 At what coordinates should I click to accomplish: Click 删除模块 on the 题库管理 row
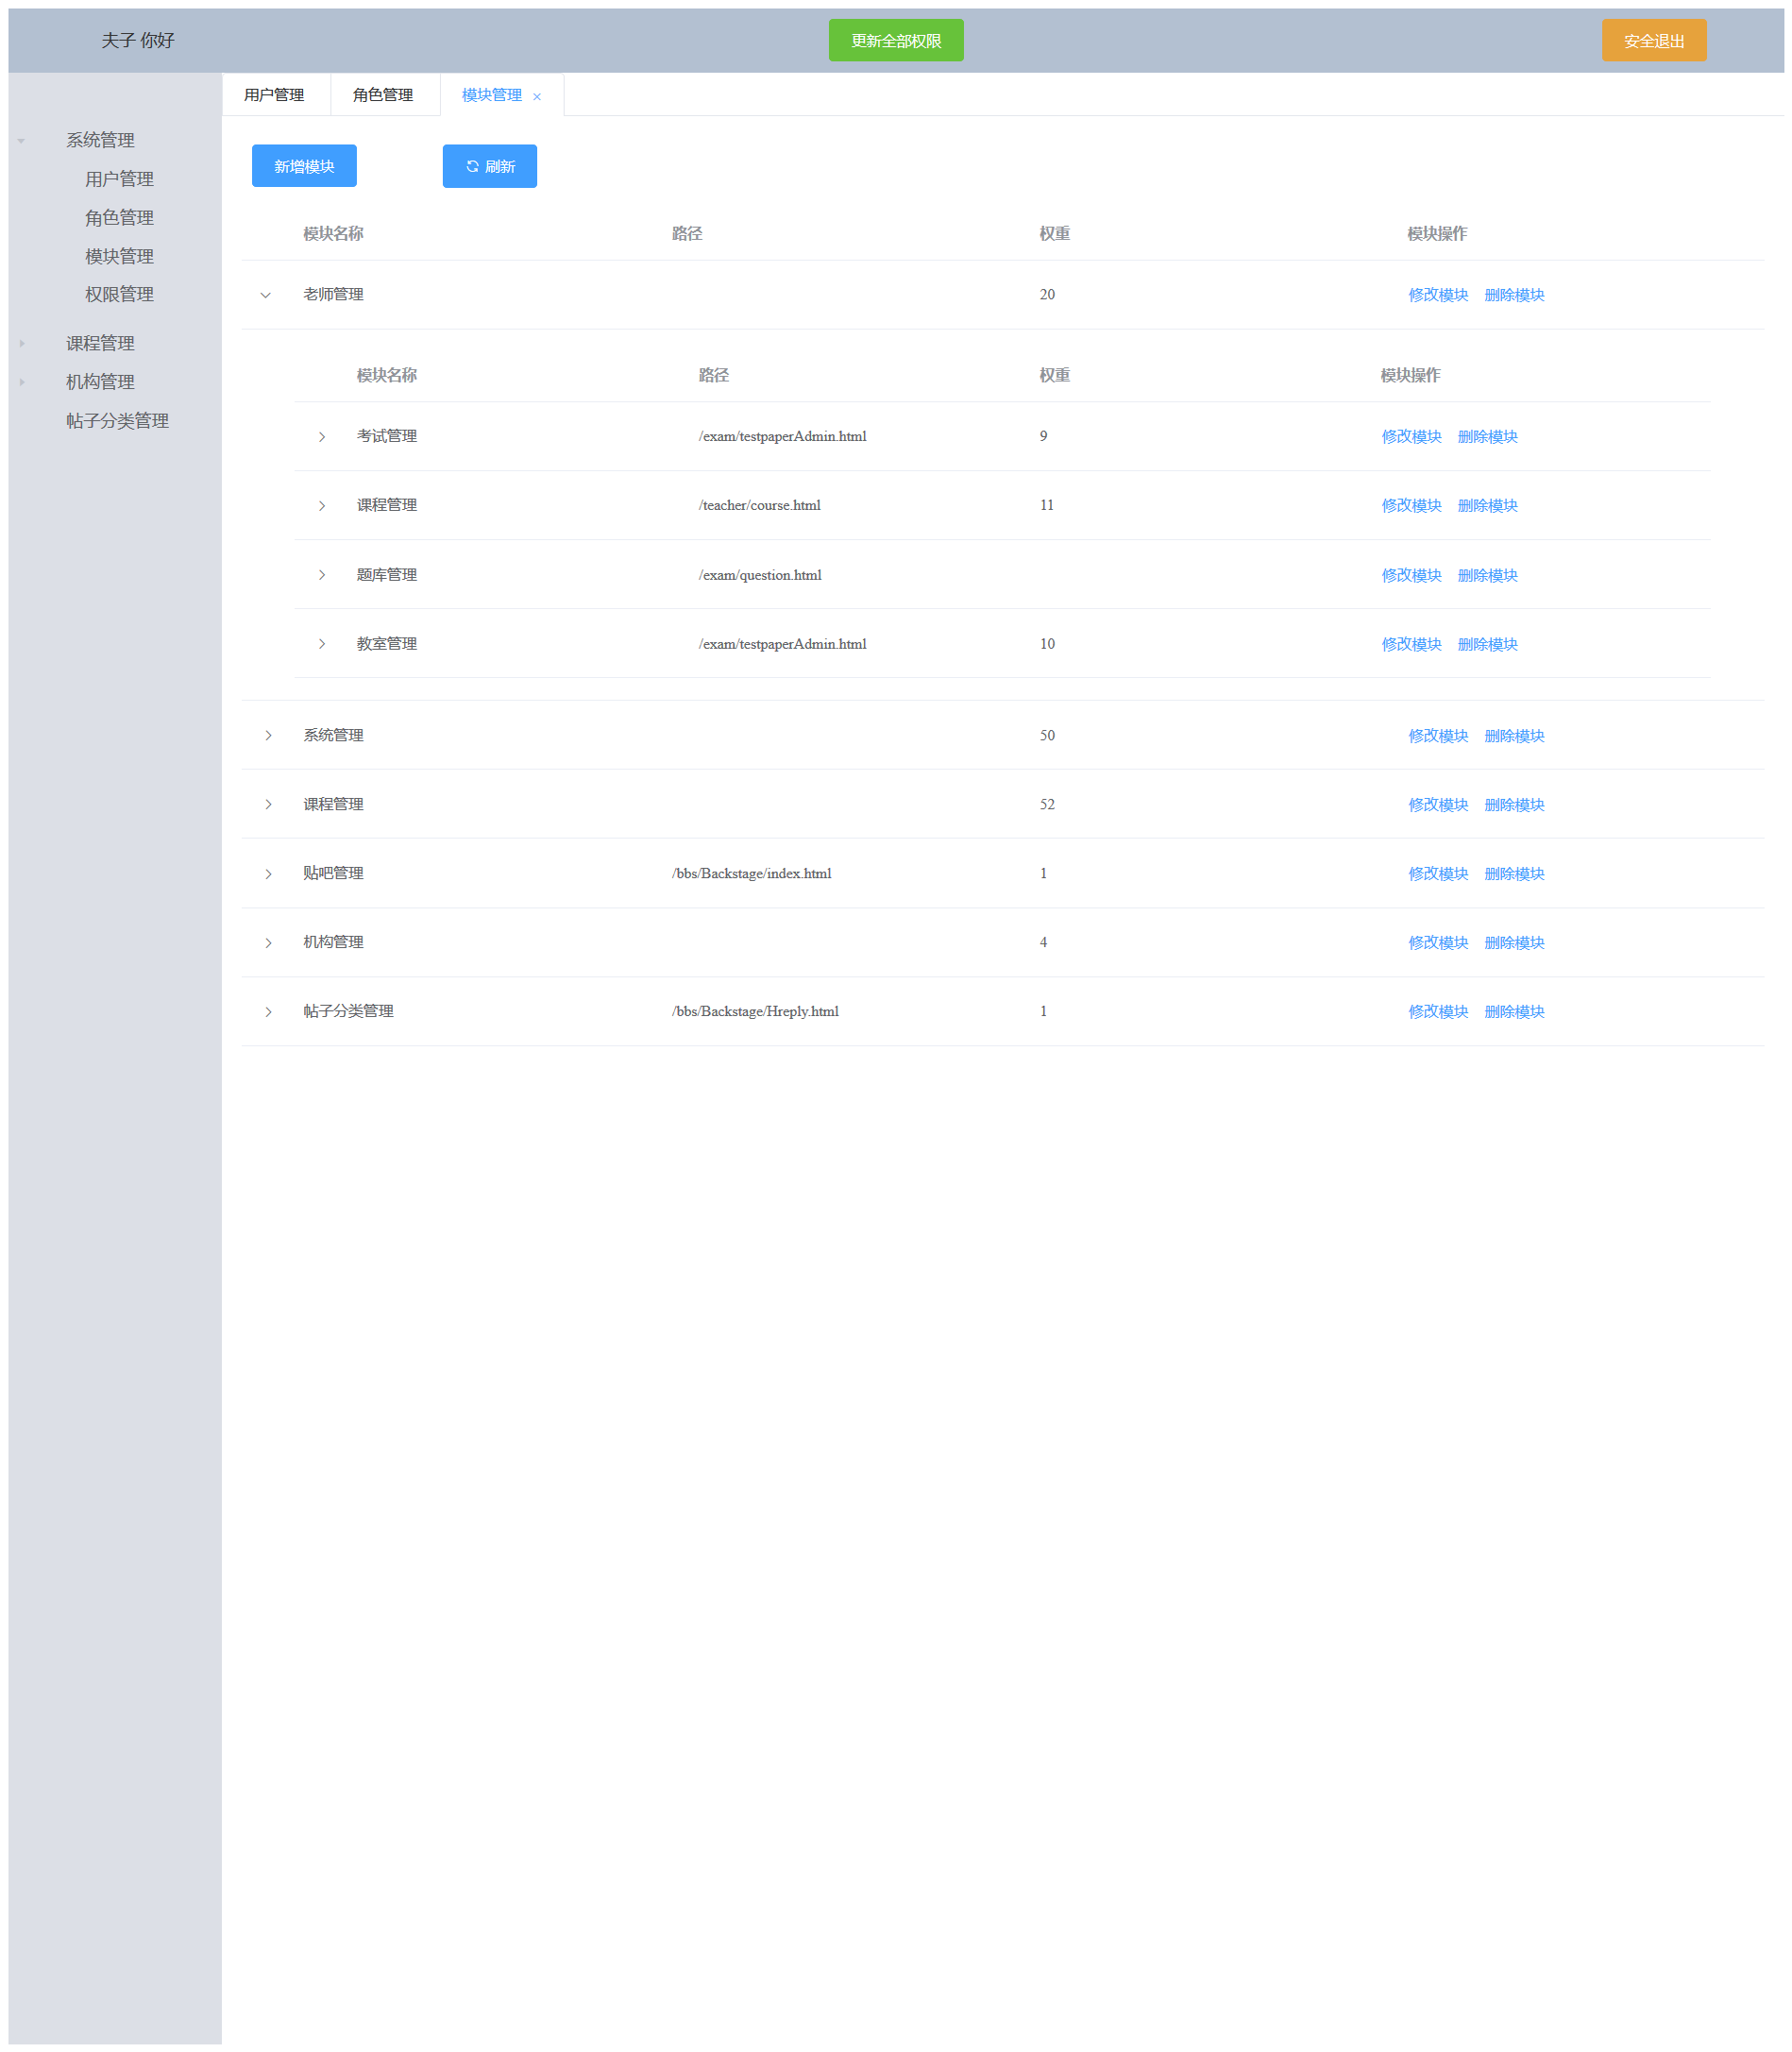(x=1487, y=575)
